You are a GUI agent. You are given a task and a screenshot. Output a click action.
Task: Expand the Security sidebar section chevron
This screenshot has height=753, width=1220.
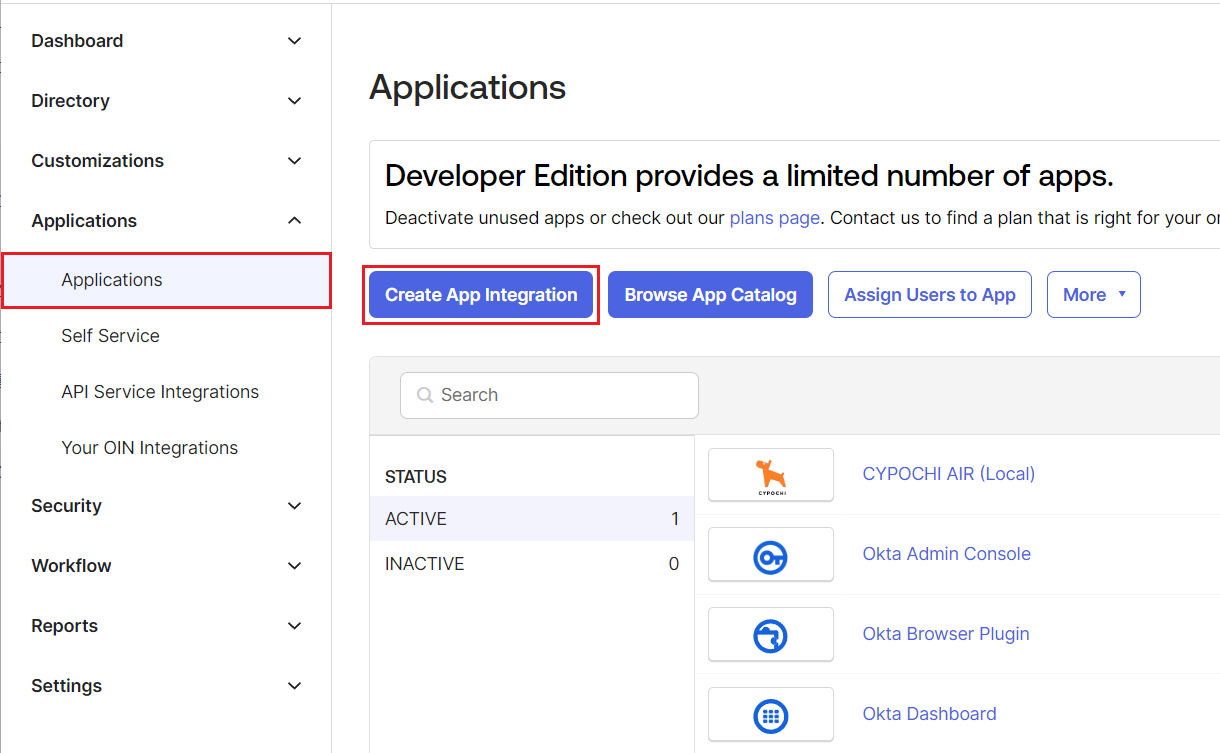[x=294, y=506]
